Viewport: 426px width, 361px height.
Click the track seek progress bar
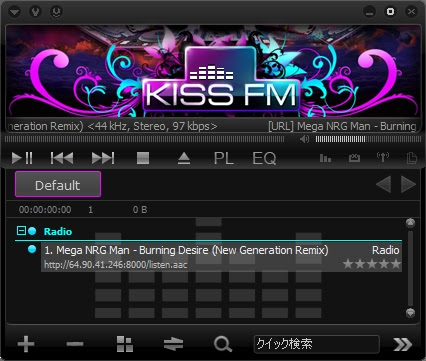tap(145, 139)
